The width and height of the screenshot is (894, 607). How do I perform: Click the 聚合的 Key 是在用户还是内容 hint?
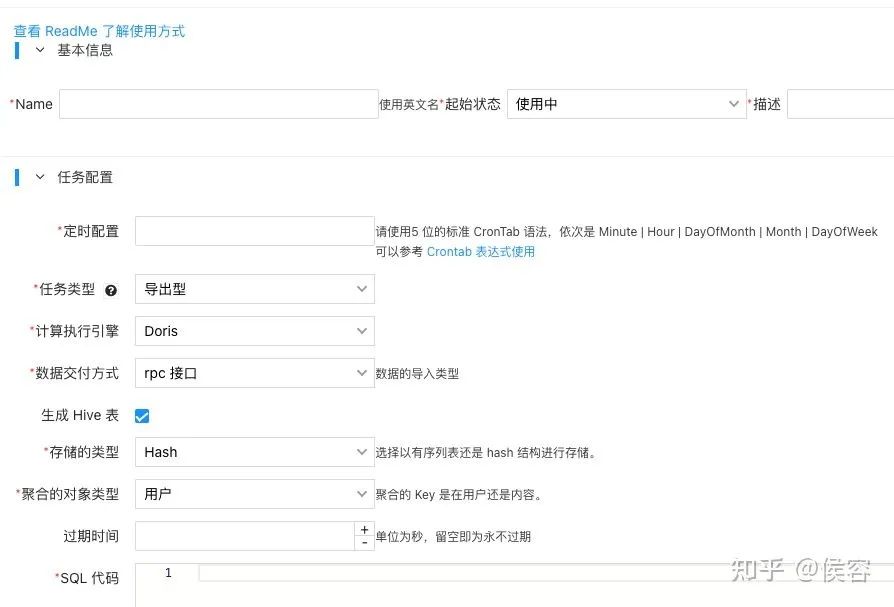point(459,495)
